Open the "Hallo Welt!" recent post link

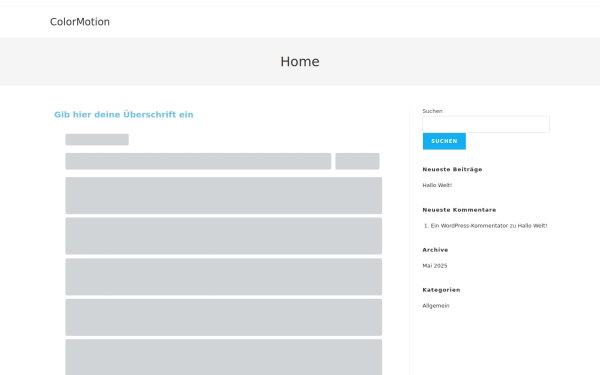click(x=437, y=185)
